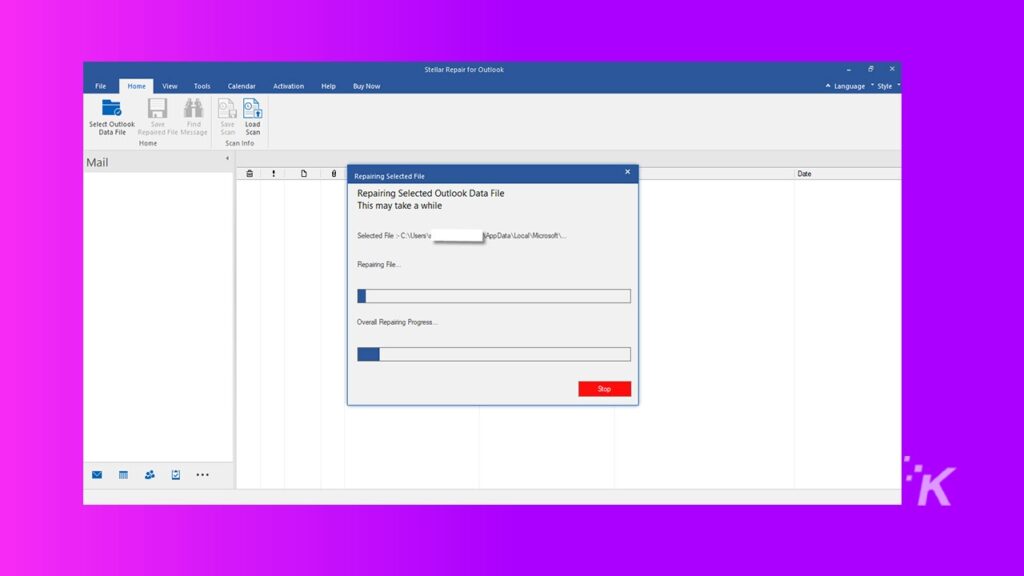Collapse the Mail pane arrow

point(227,158)
